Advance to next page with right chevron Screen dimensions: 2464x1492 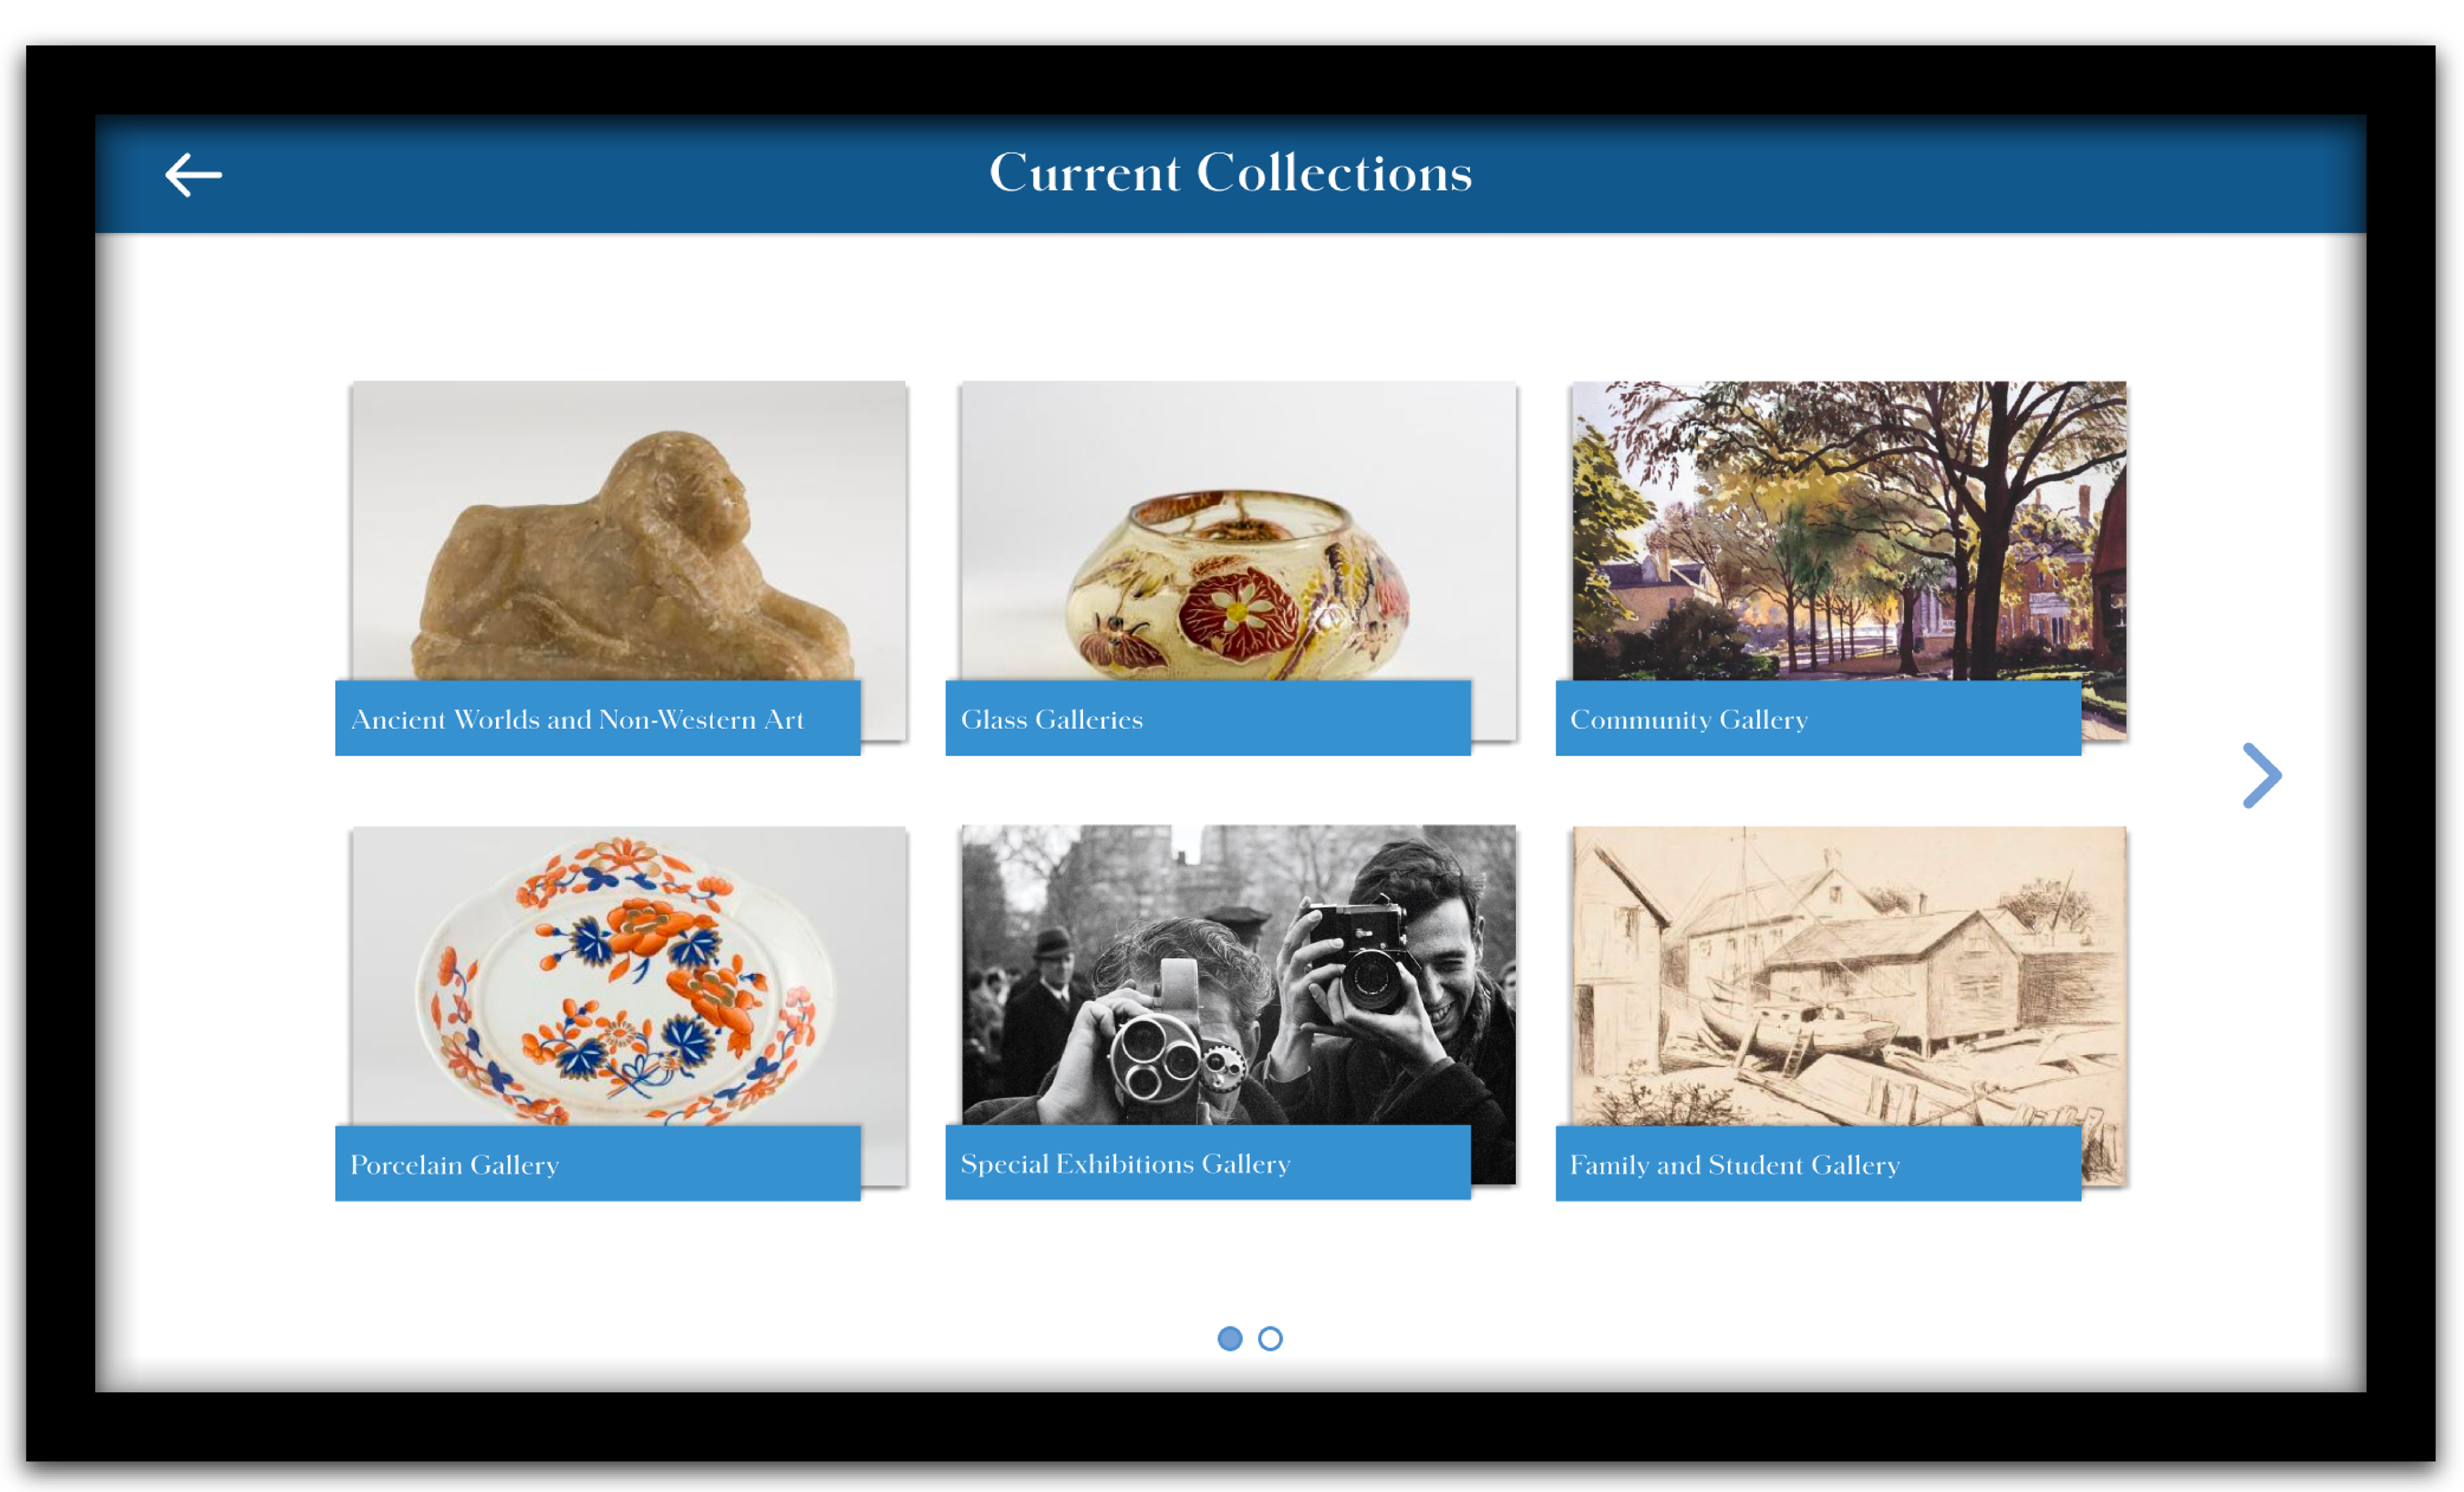[2261, 775]
